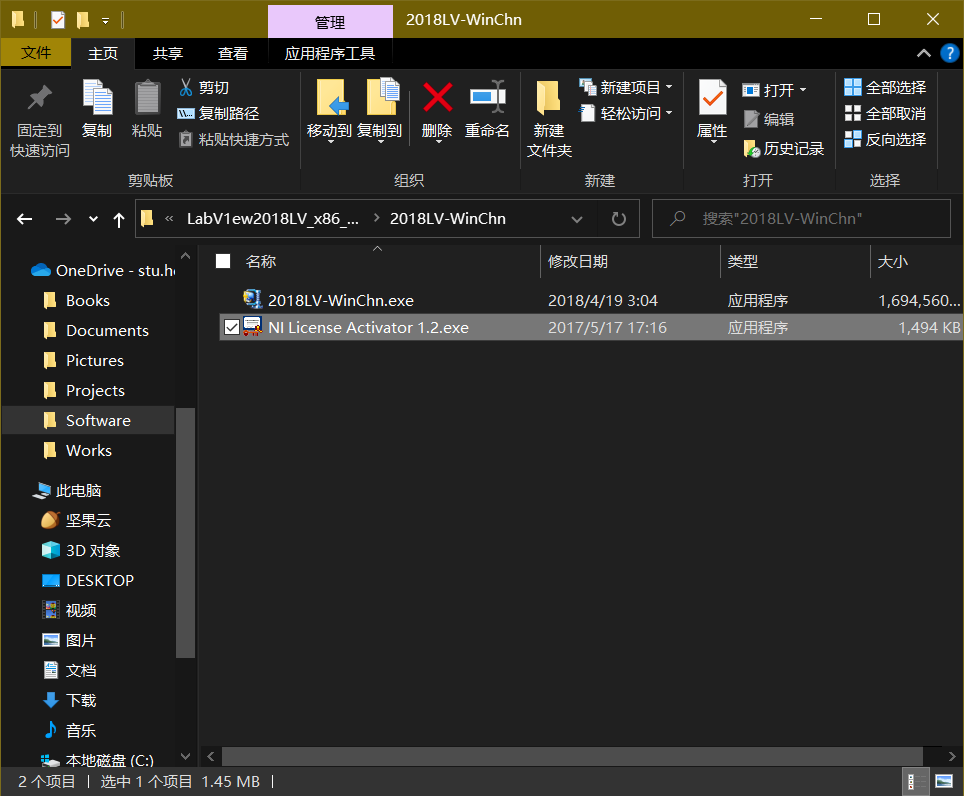Click the horizontal scrollbar in file list
Viewport: 964px width, 796px height.
click(x=572, y=756)
